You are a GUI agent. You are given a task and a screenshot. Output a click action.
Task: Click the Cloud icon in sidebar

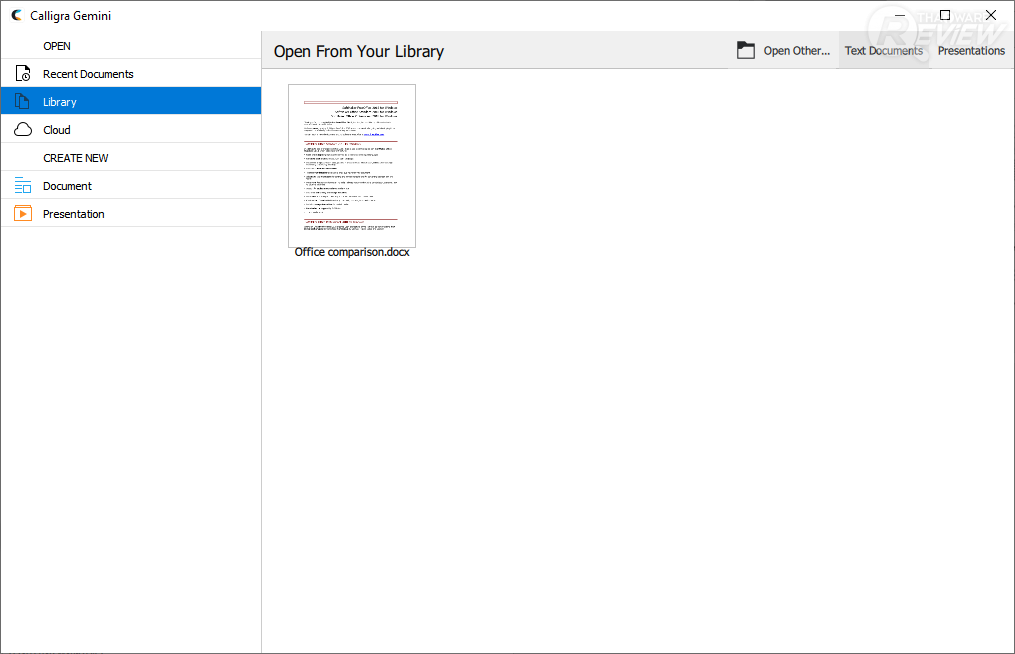coord(23,130)
